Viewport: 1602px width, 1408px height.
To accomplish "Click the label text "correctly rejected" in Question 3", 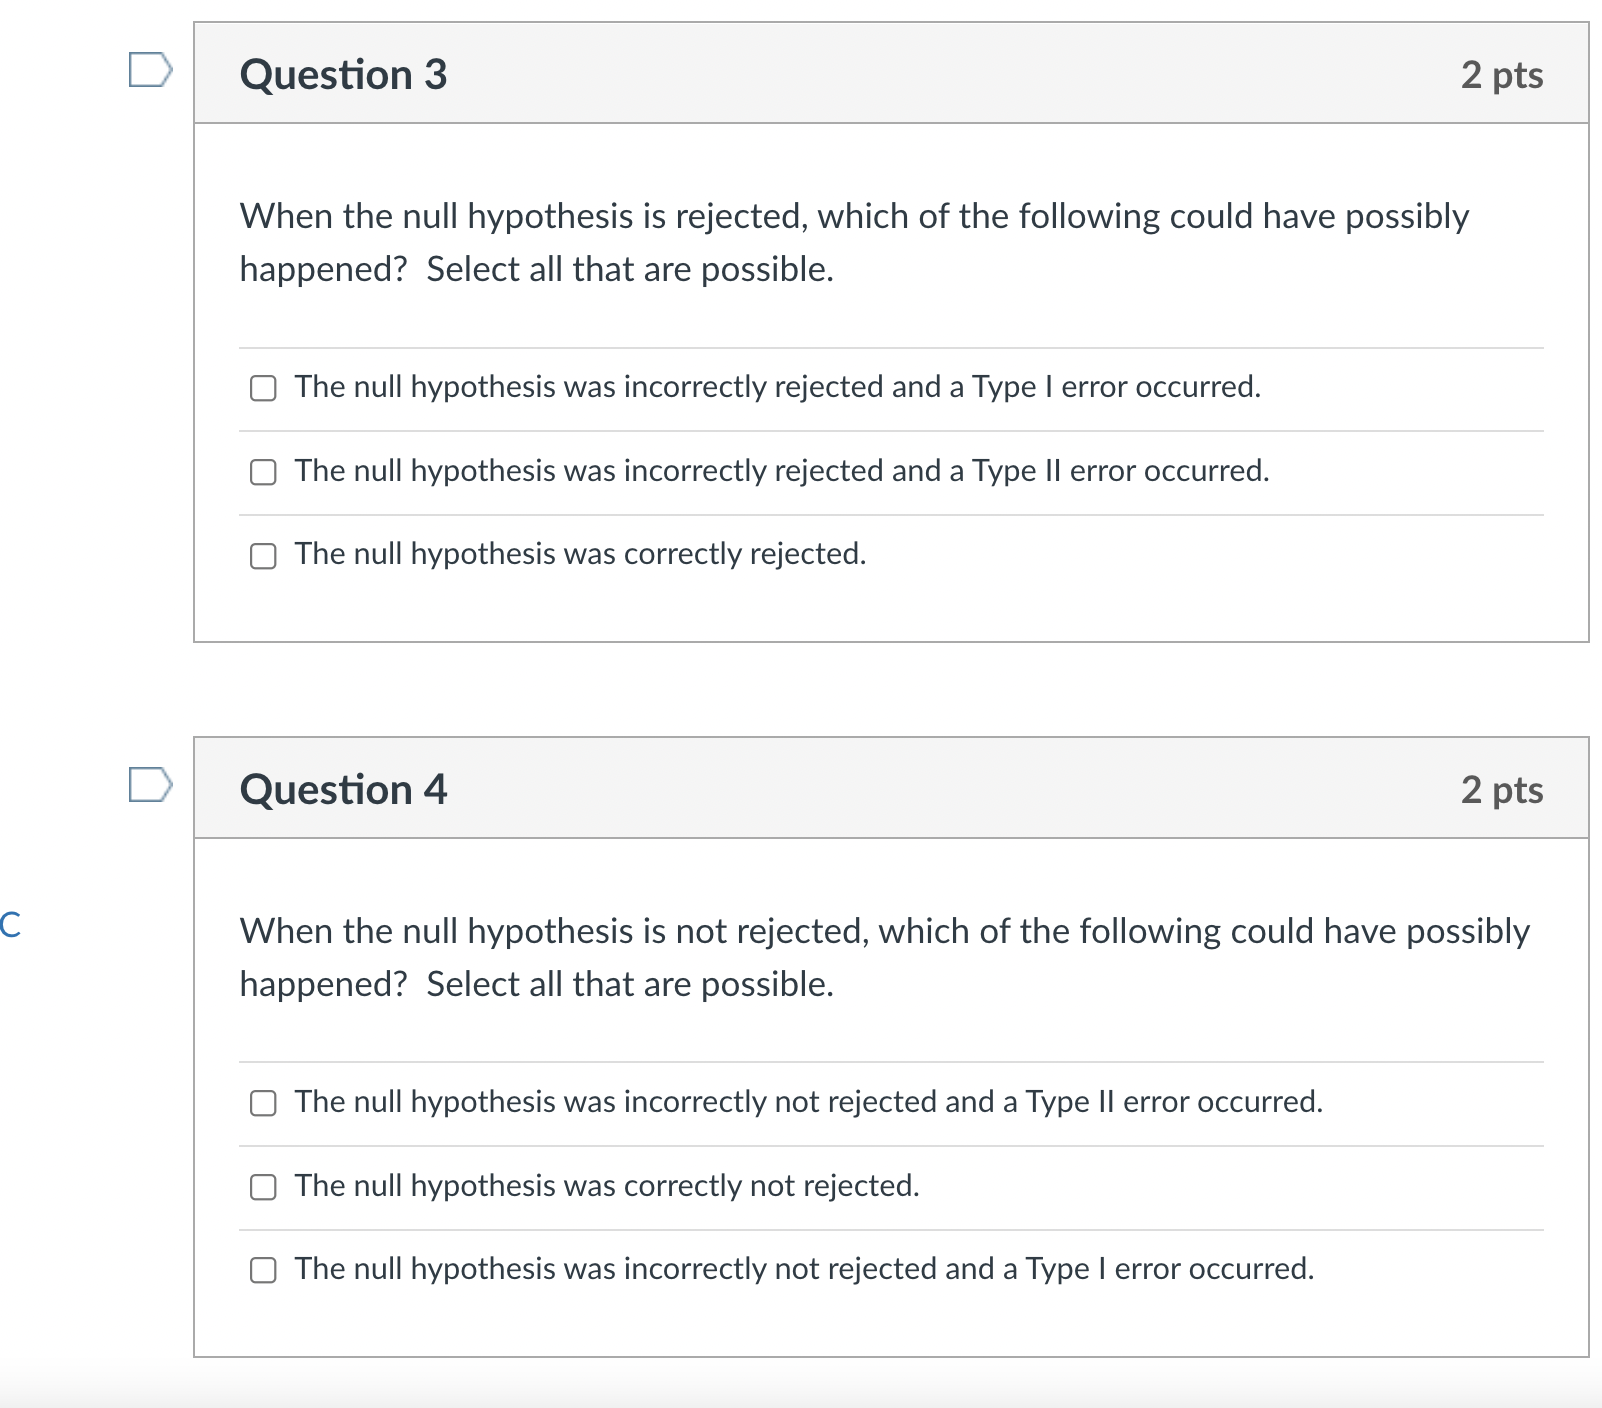I will pos(578,553).
